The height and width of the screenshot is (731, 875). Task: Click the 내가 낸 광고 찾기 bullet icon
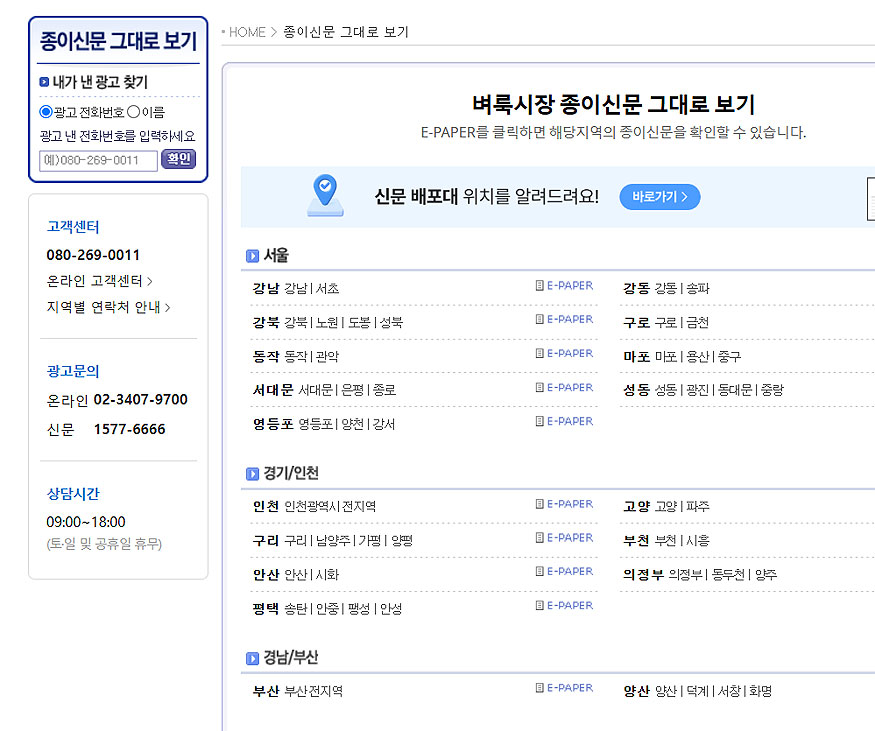[x=44, y=82]
